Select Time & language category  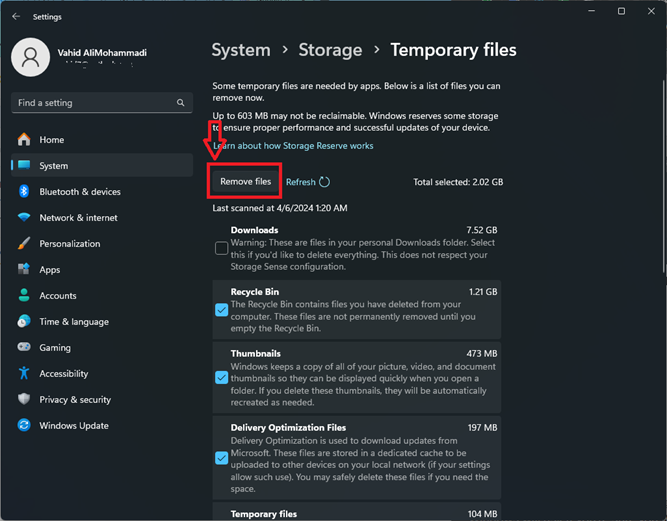pyautogui.click(x=102, y=321)
